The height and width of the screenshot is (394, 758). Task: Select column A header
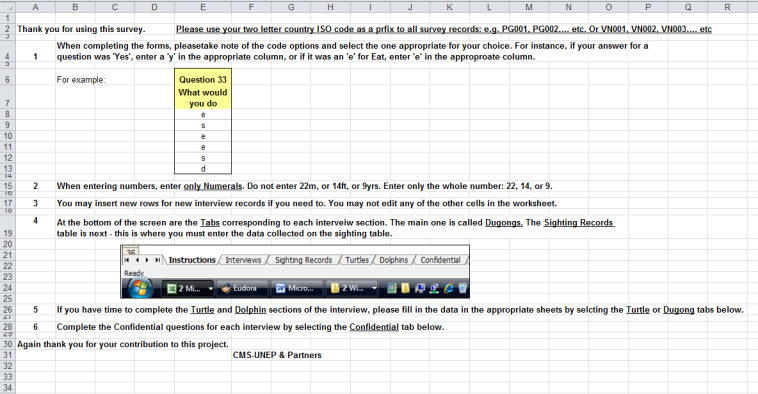pyautogui.click(x=35, y=7)
